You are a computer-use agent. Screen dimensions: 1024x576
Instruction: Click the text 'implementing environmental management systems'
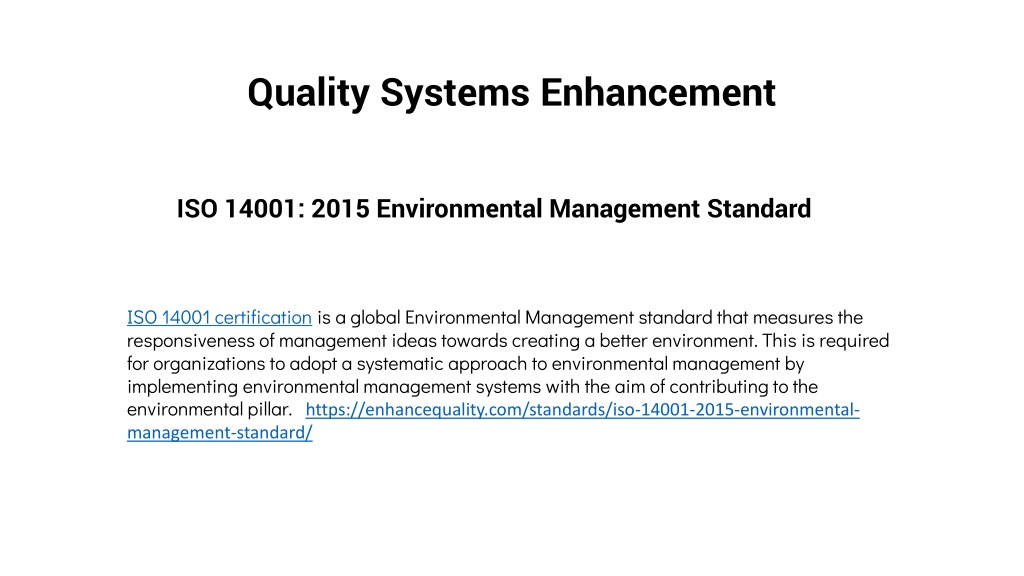(332, 387)
